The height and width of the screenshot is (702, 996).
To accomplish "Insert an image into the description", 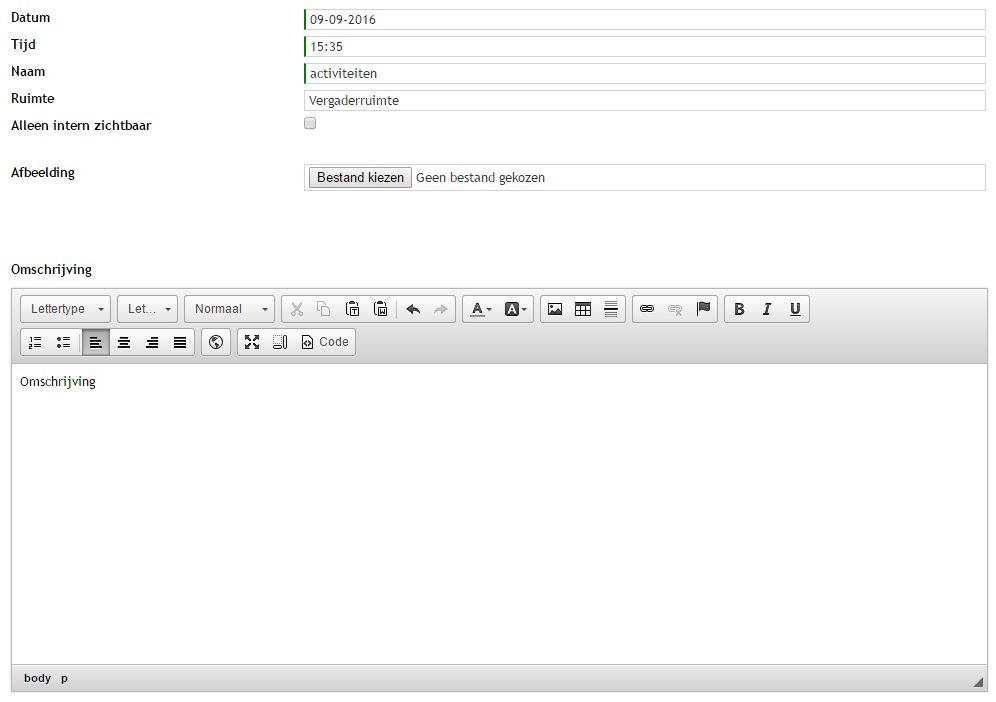I will (555, 309).
